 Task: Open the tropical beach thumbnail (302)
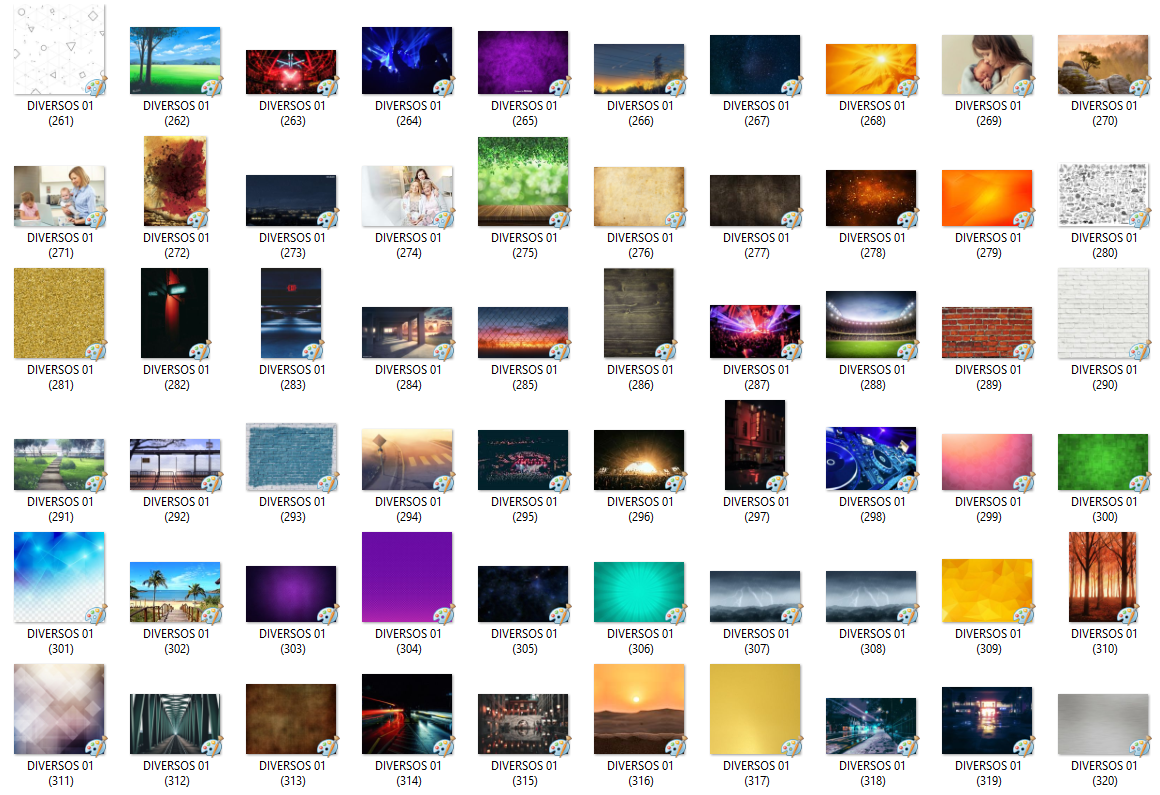[x=175, y=592]
